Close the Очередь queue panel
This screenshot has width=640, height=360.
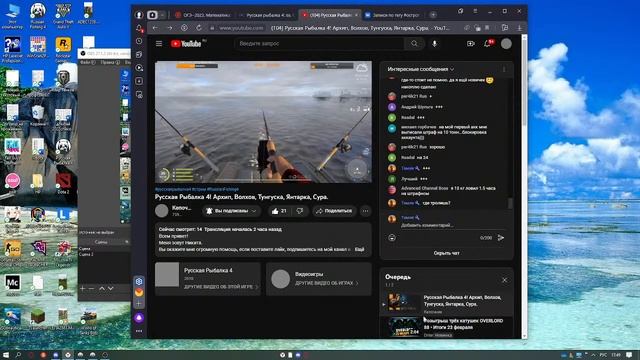504,280
